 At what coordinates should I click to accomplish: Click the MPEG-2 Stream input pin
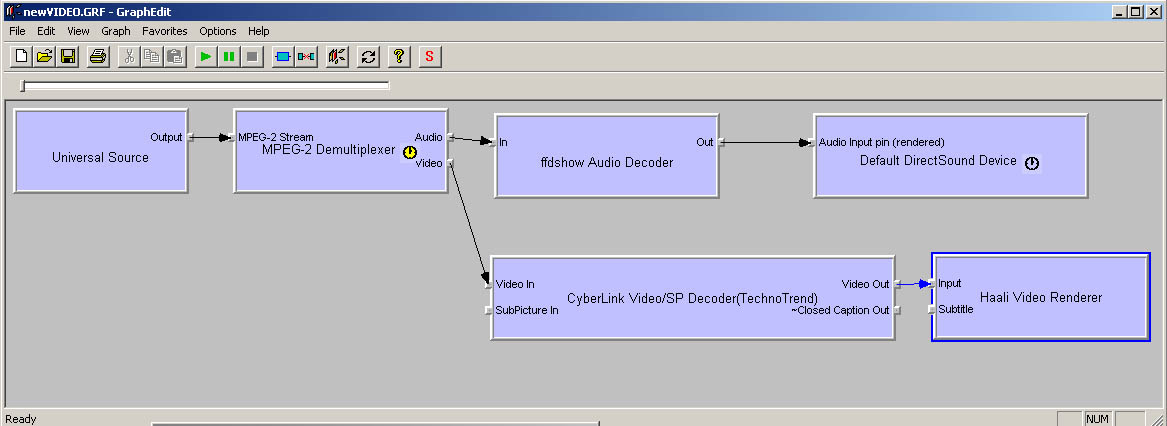(233, 137)
